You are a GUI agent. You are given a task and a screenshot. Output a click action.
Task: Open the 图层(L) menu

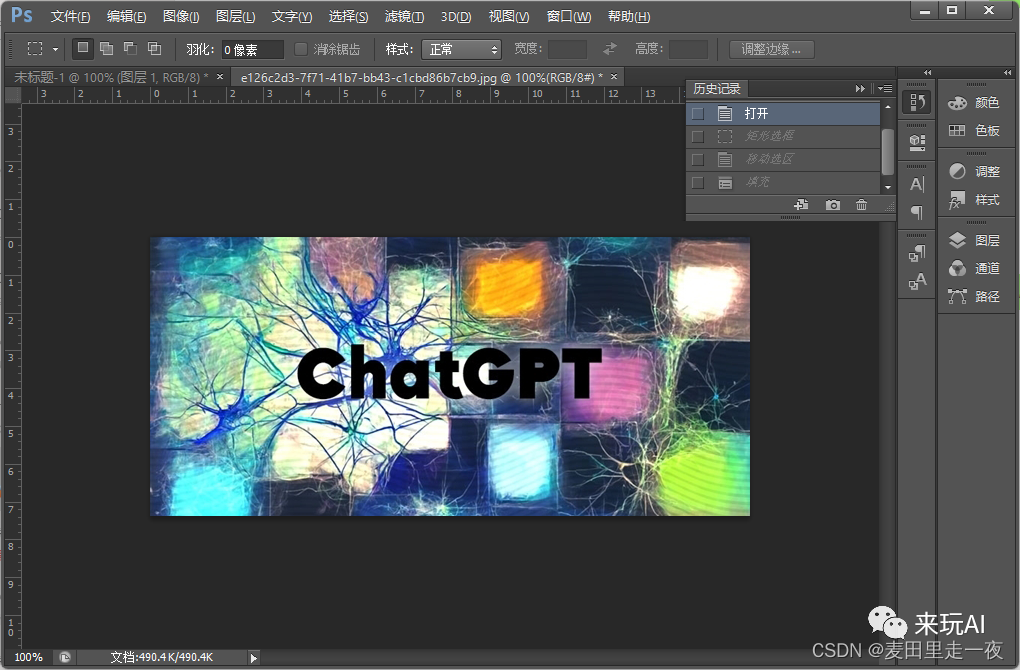pyautogui.click(x=235, y=16)
